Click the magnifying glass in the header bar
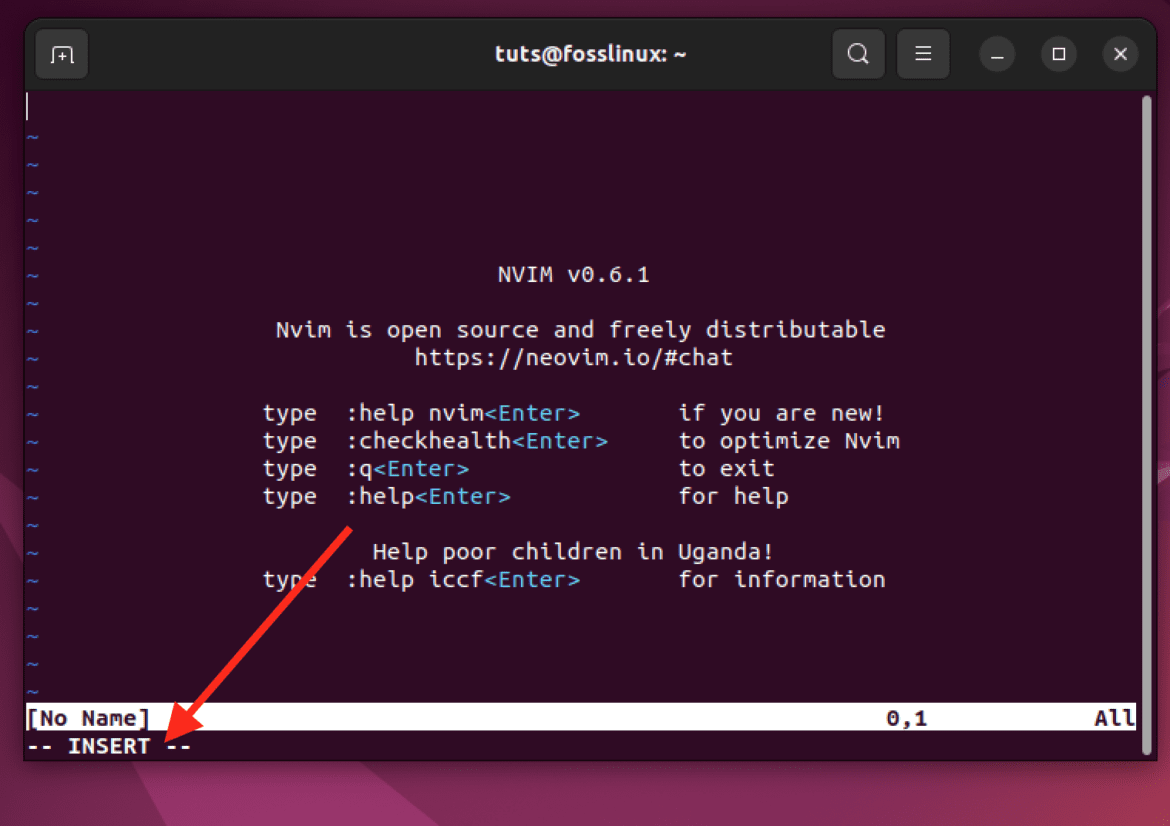Viewport: 1170px width, 826px height. 858,54
